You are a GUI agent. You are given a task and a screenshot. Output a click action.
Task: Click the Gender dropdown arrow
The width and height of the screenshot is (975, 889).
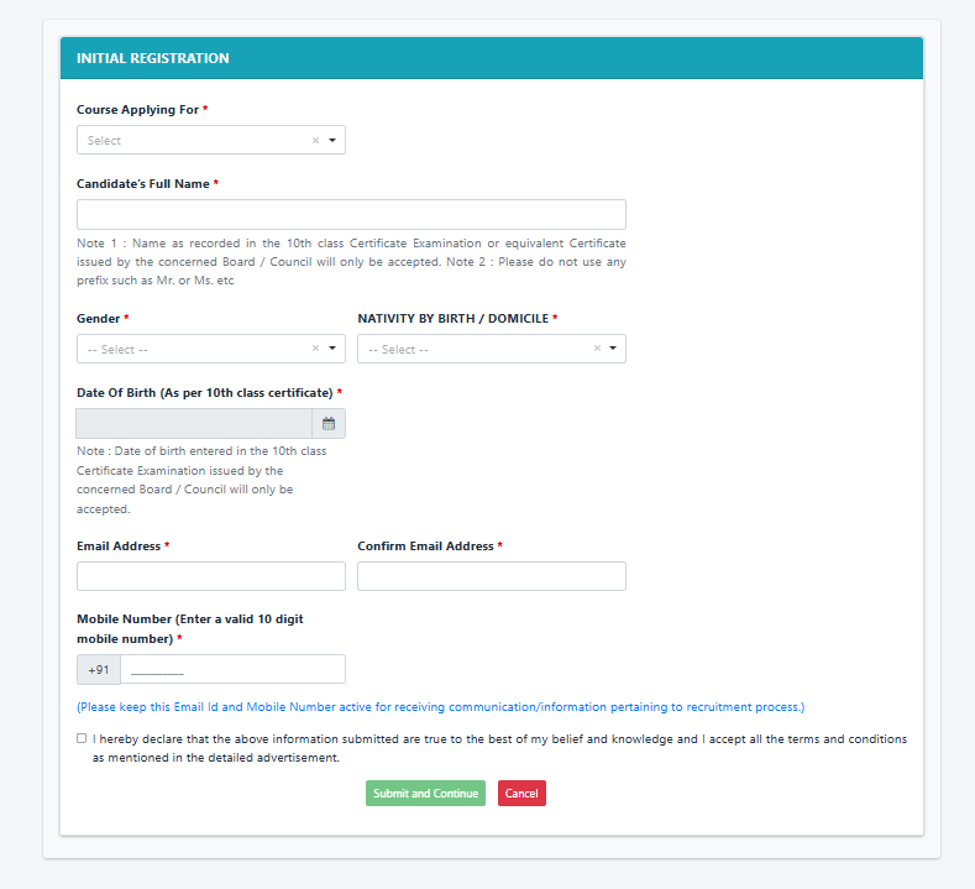333,348
